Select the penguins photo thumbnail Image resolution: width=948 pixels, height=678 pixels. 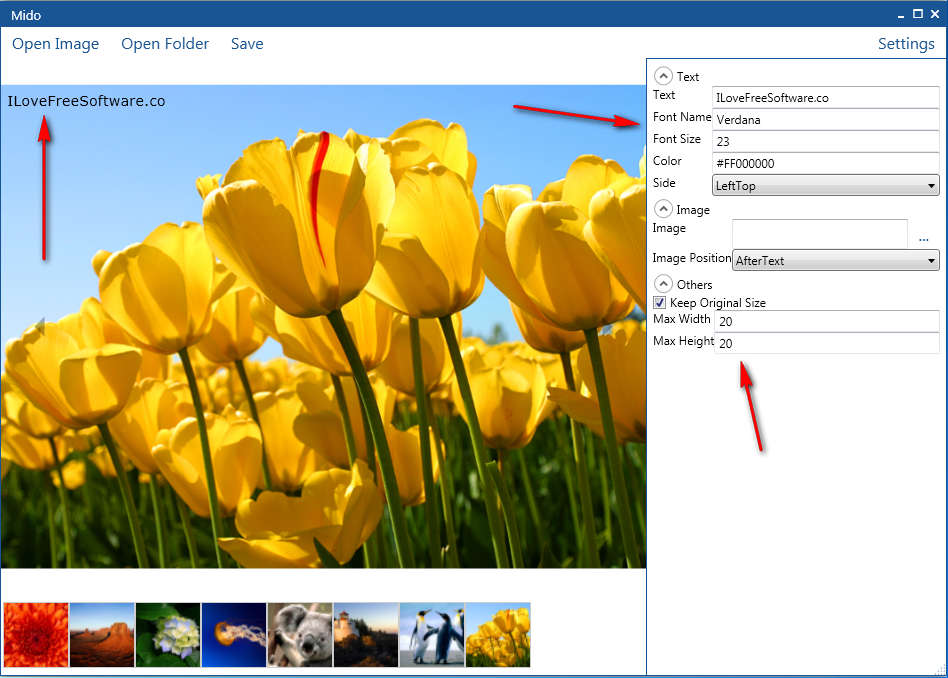point(431,634)
